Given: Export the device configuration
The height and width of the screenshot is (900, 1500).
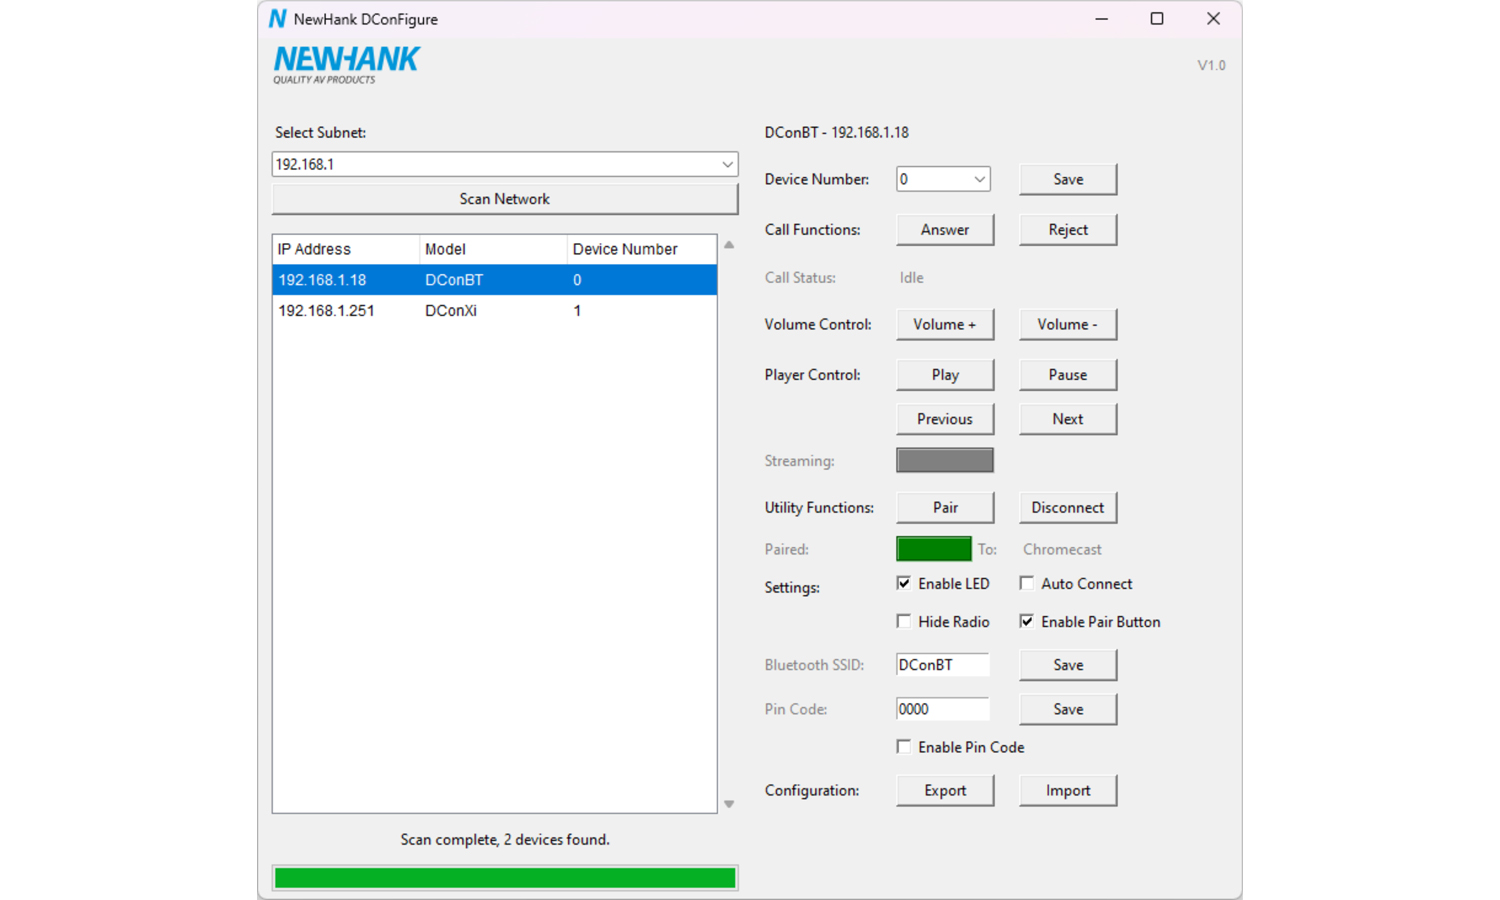Looking at the screenshot, I should [945, 791].
